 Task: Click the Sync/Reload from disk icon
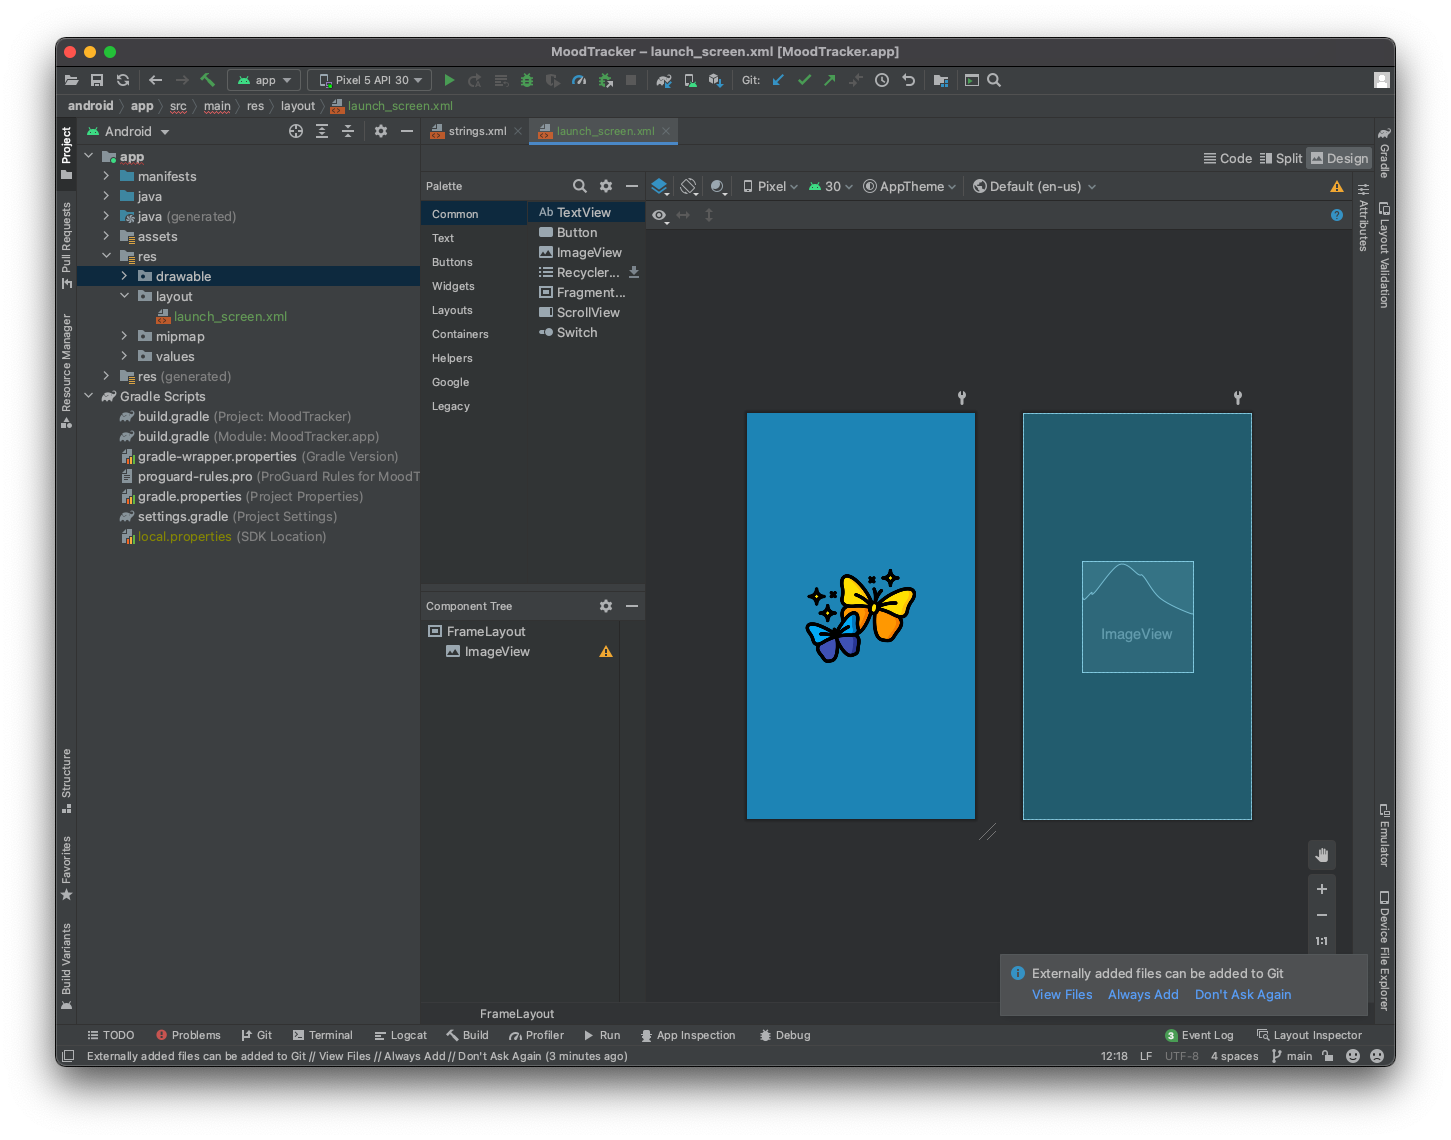(123, 80)
